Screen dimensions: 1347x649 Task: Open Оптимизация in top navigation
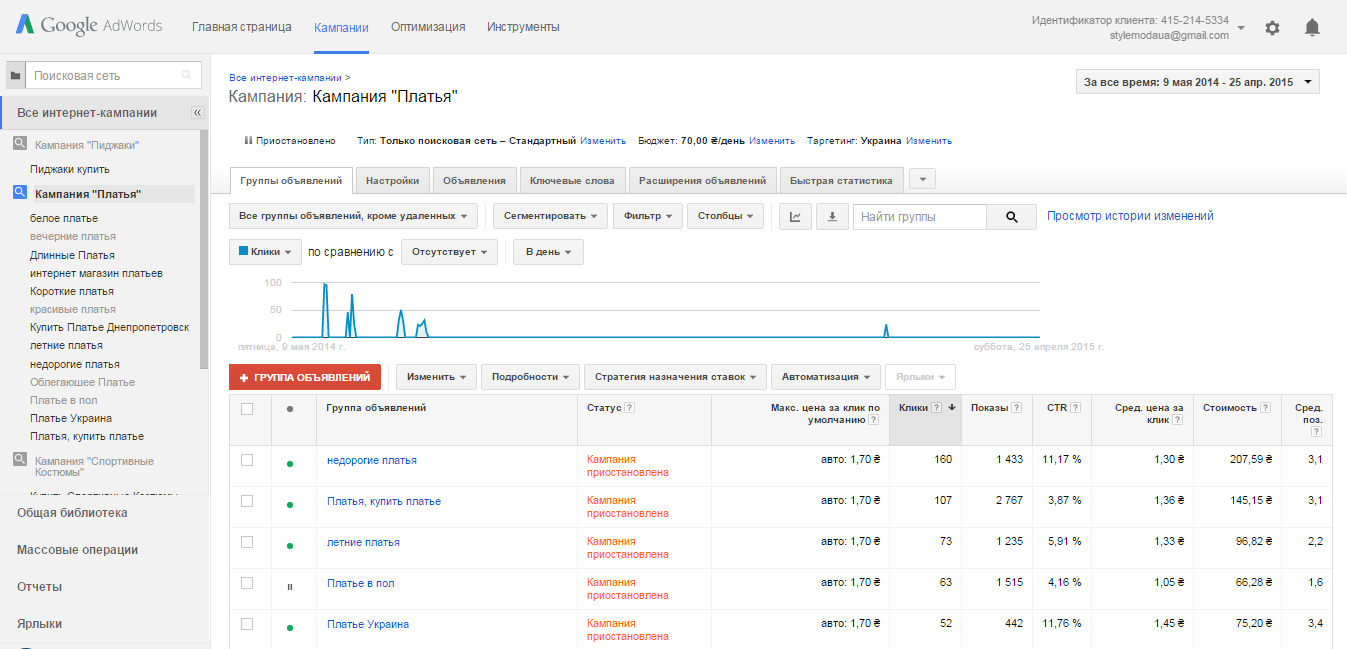tap(428, 27)
